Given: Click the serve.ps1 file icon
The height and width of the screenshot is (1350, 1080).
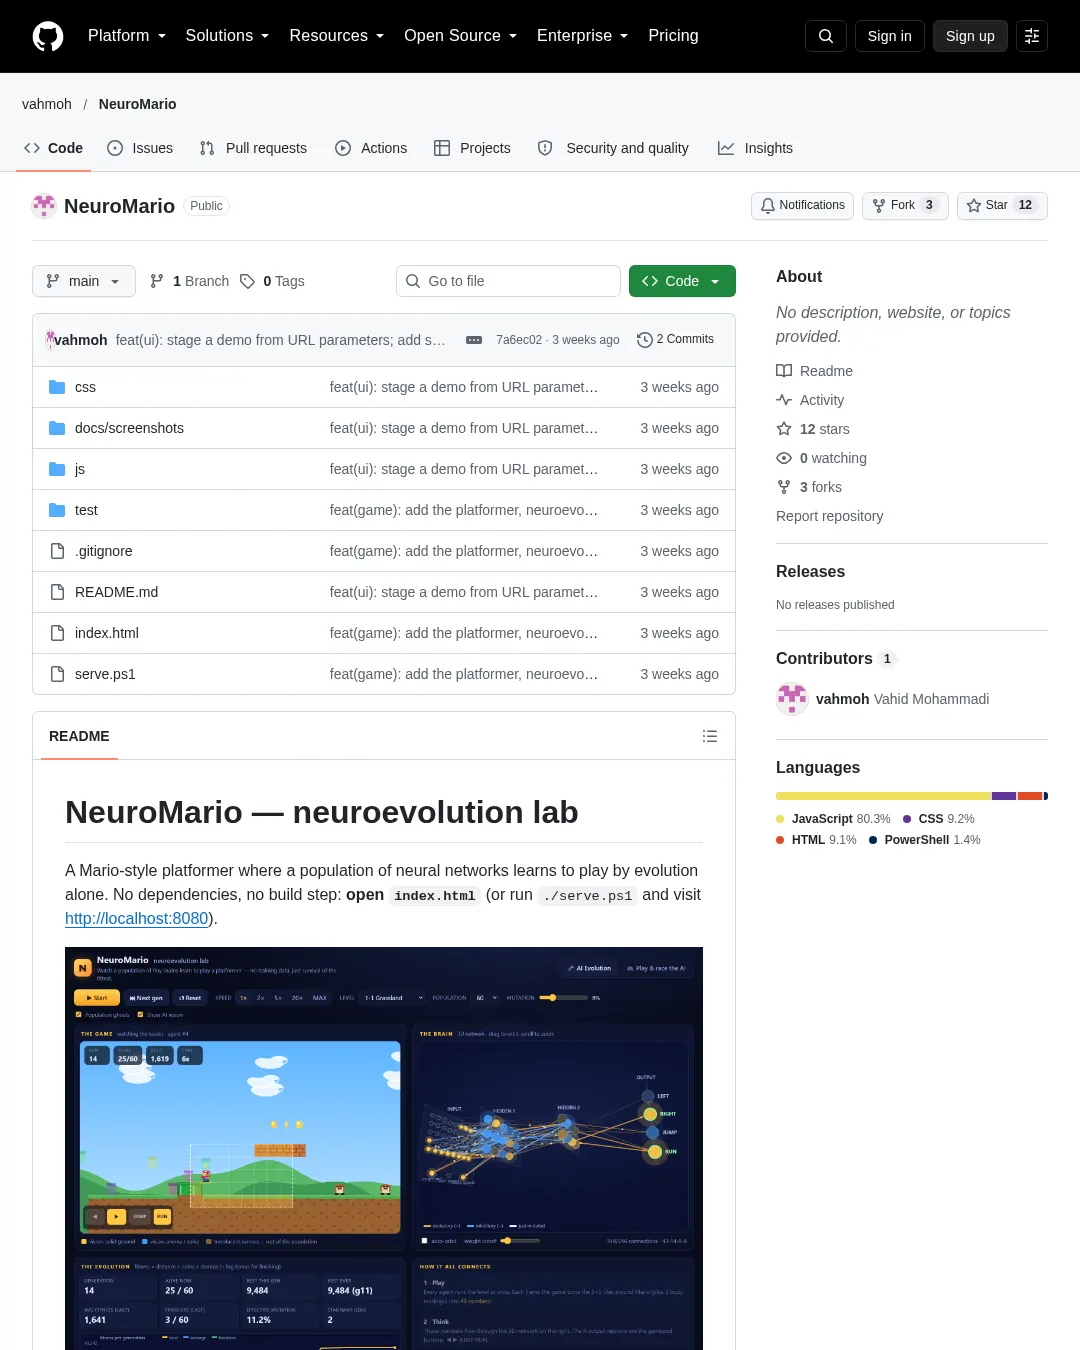Looking at the screenshot, I should coord(57,674).
